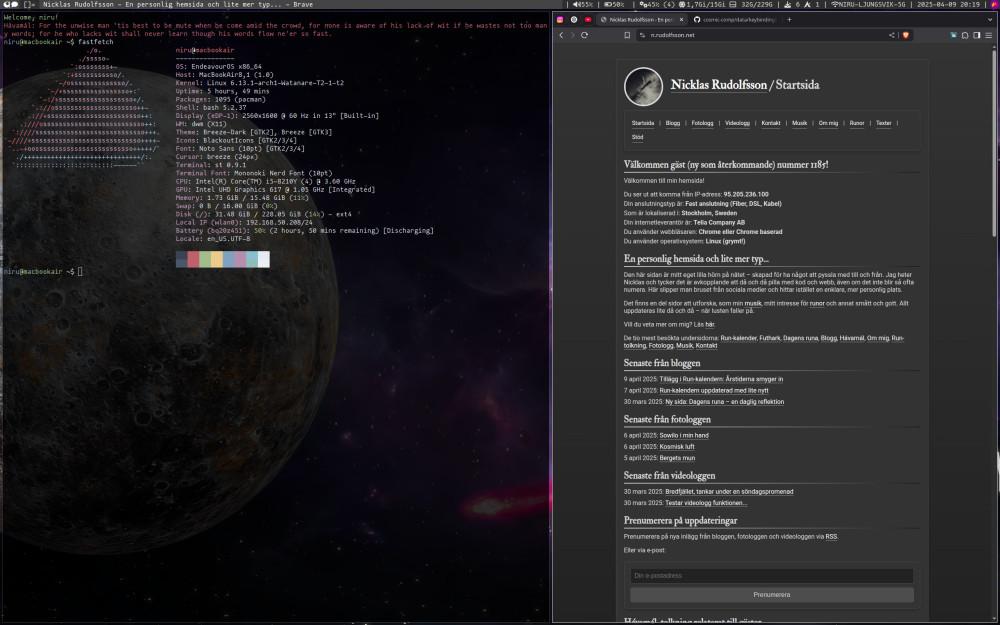Click the green swatch in fastfetch color bar
The height and width of the screenshot is (625, 1000).
click(x=205, y=259)
